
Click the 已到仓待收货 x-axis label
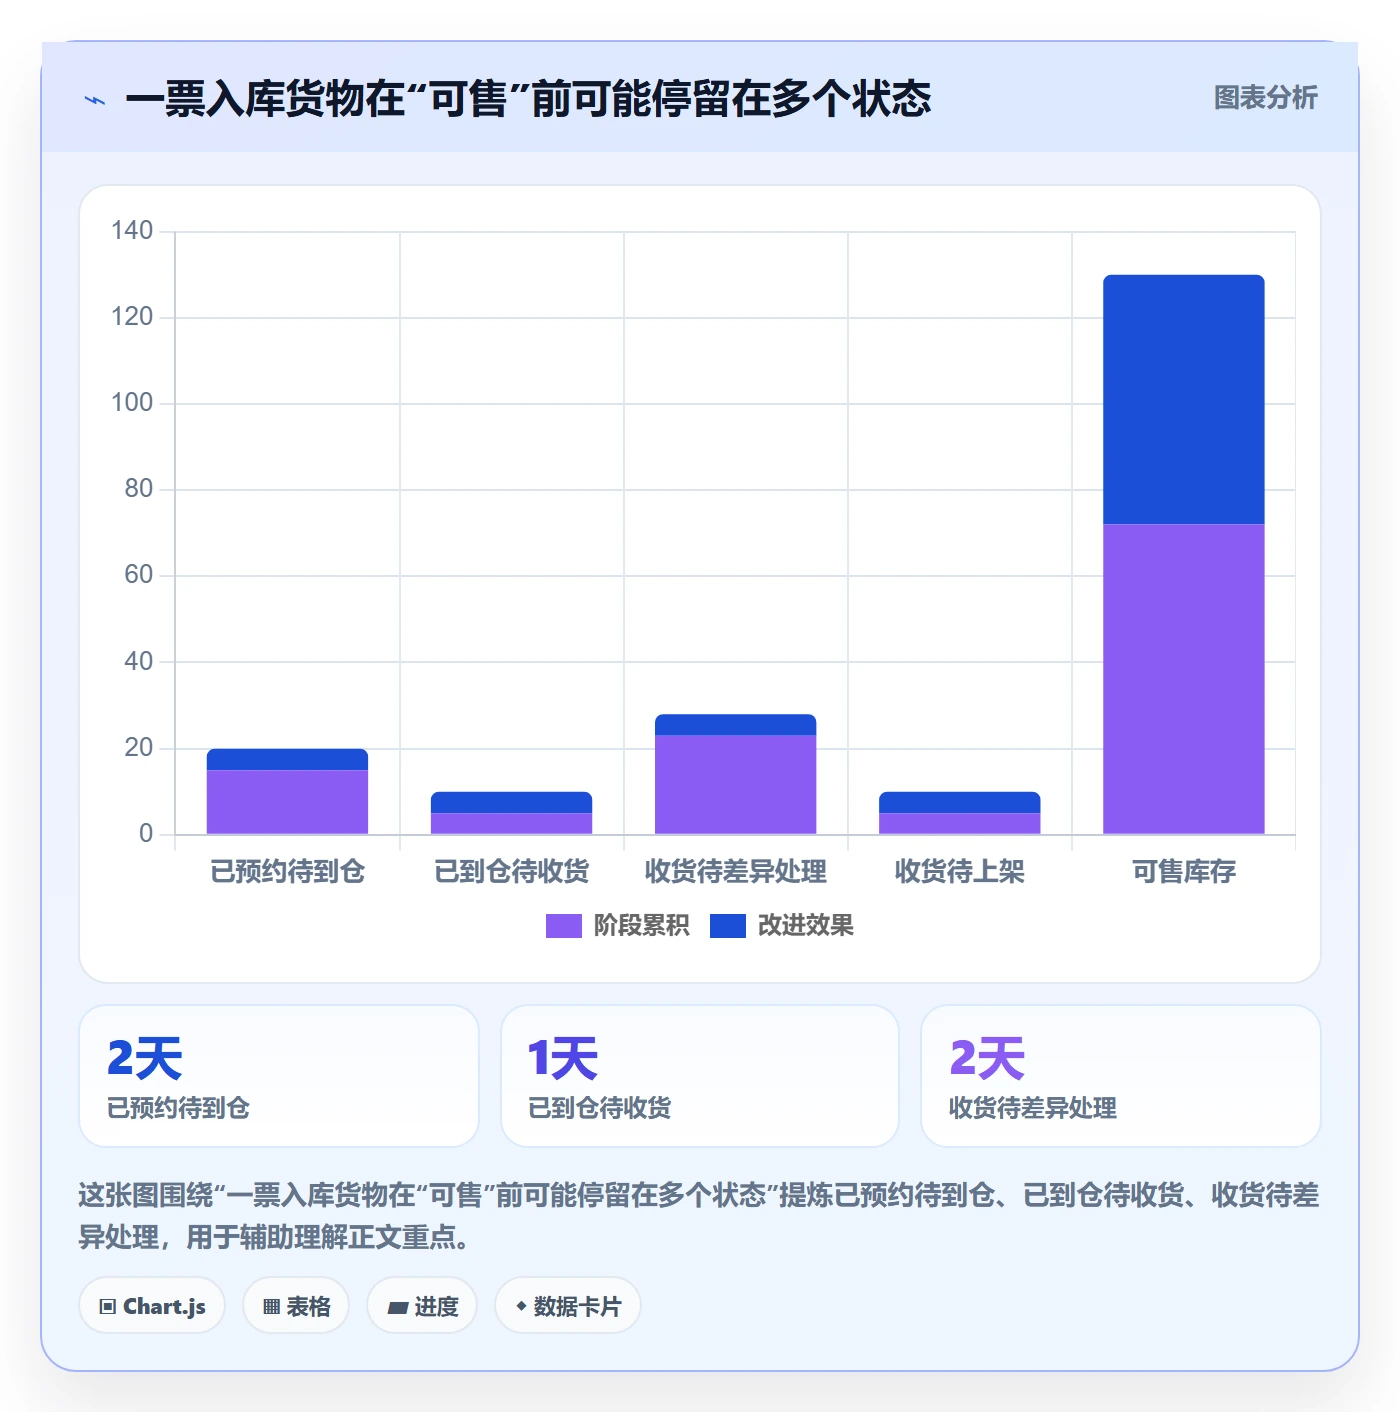511,872
